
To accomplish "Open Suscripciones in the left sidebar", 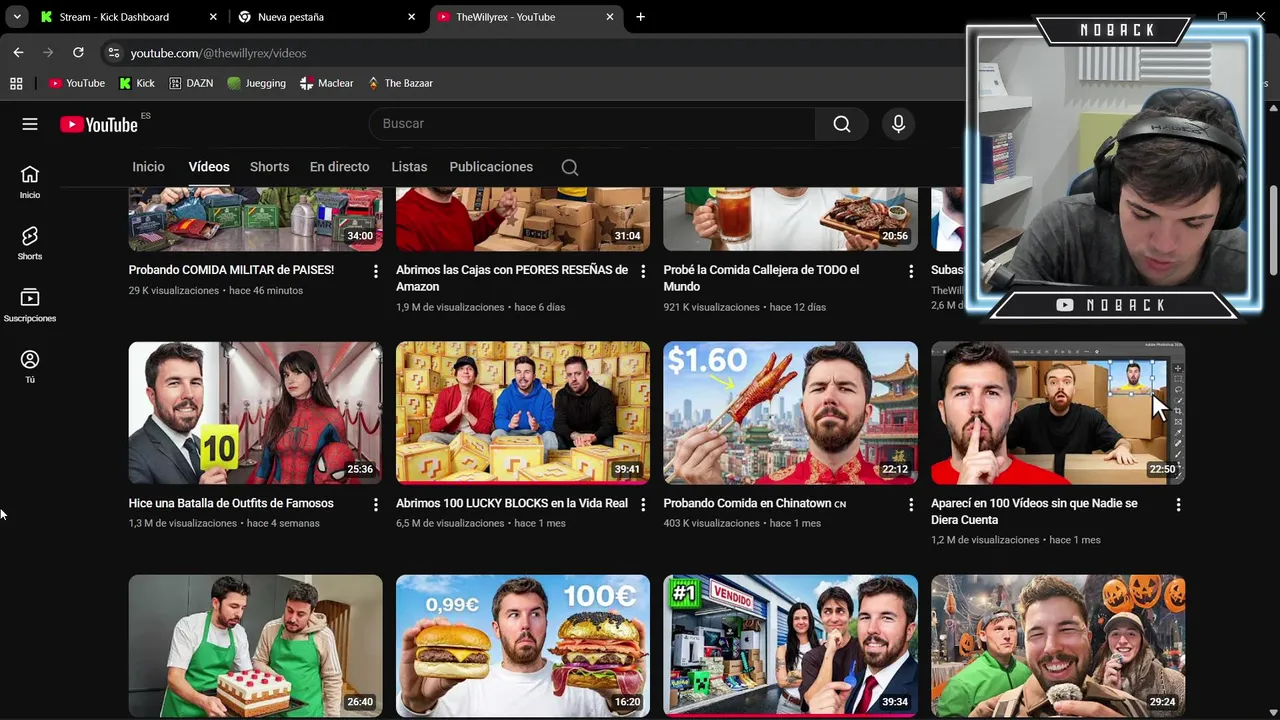I will pyautogui.click(x=30, y=305).
